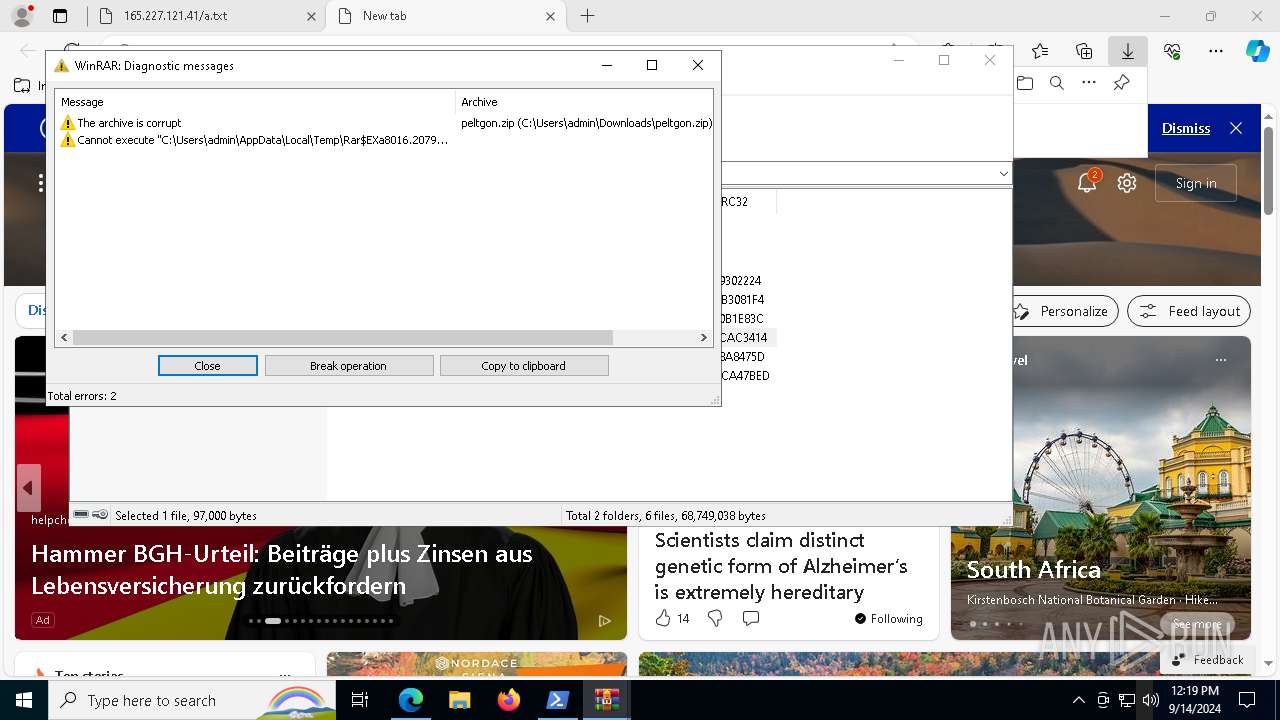
Task: Open Microsoft Edge from taskbar
Action: tap(411, 700)
